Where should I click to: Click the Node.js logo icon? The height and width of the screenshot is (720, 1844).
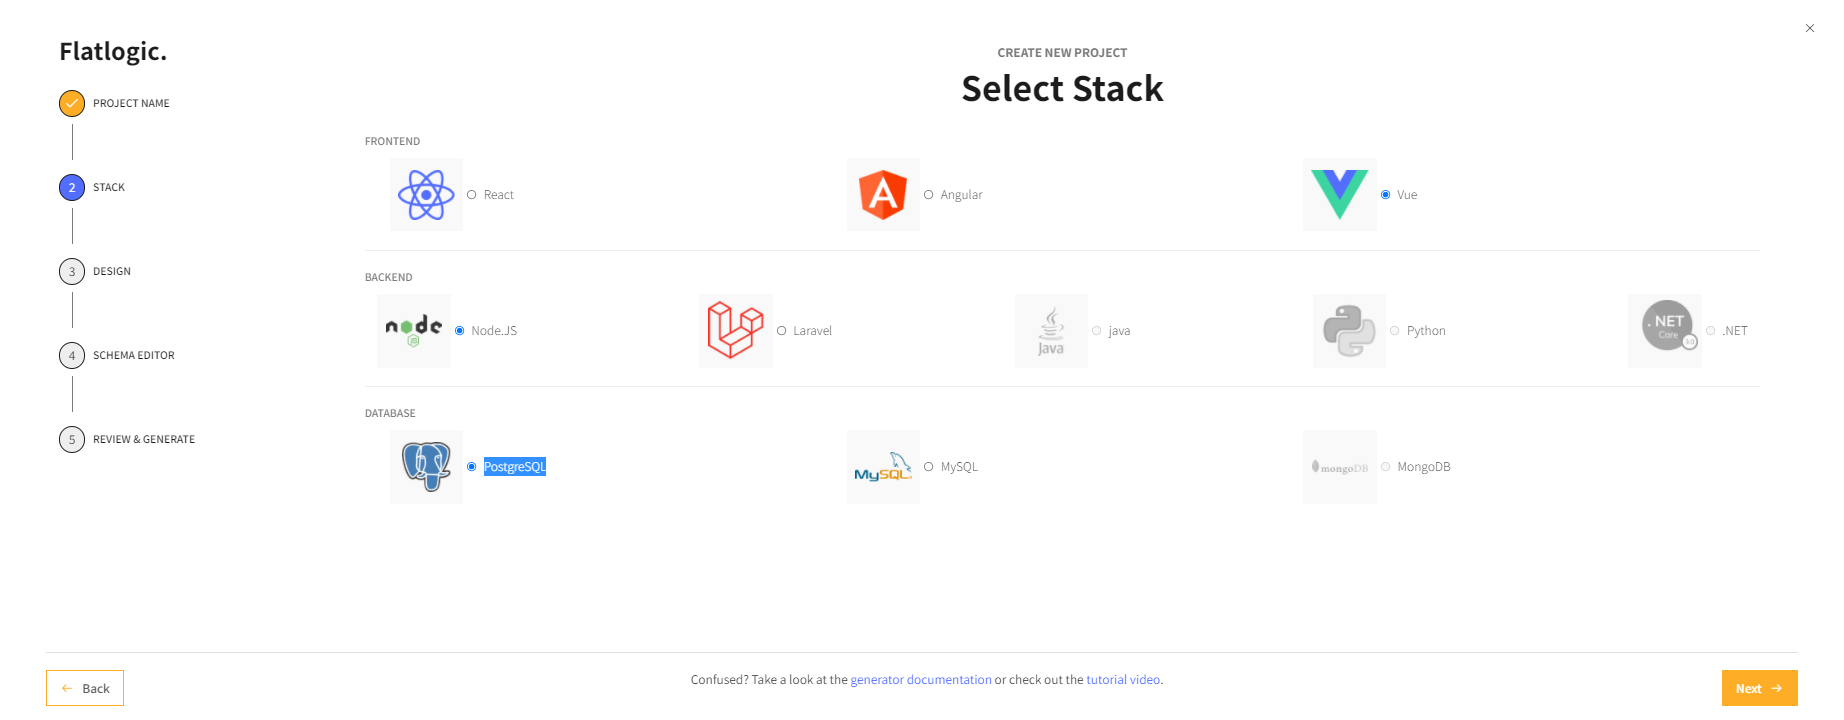(414, 331)
